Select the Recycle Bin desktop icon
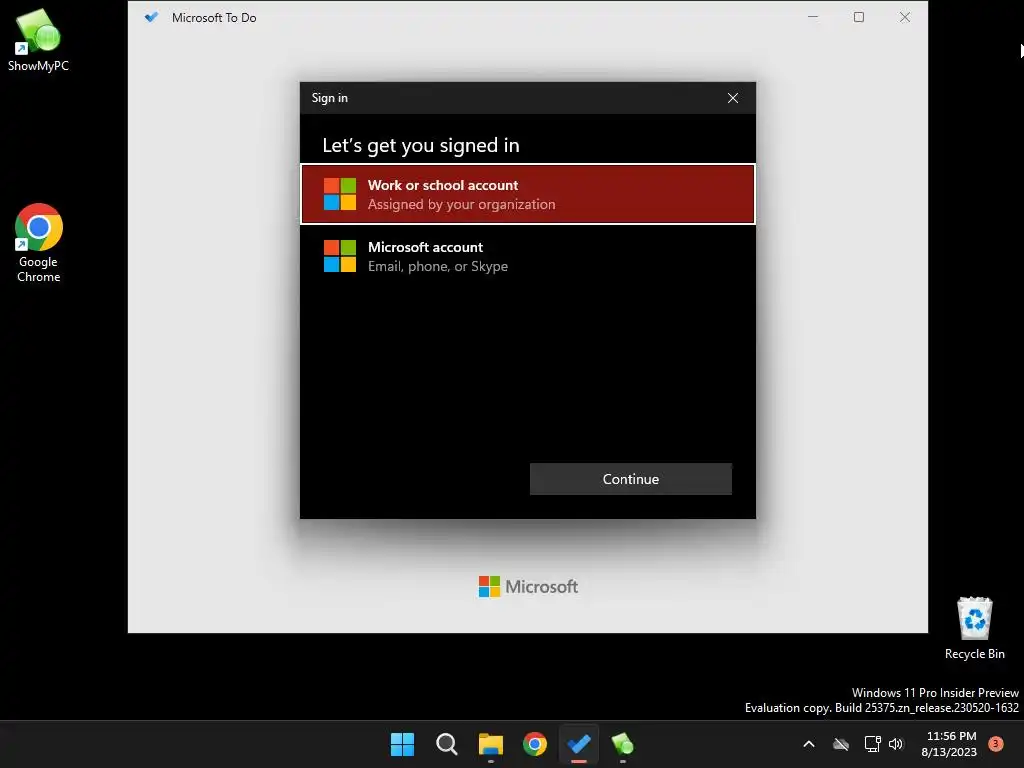Viewport: 1024px width, 768px height. coord(974,628)
